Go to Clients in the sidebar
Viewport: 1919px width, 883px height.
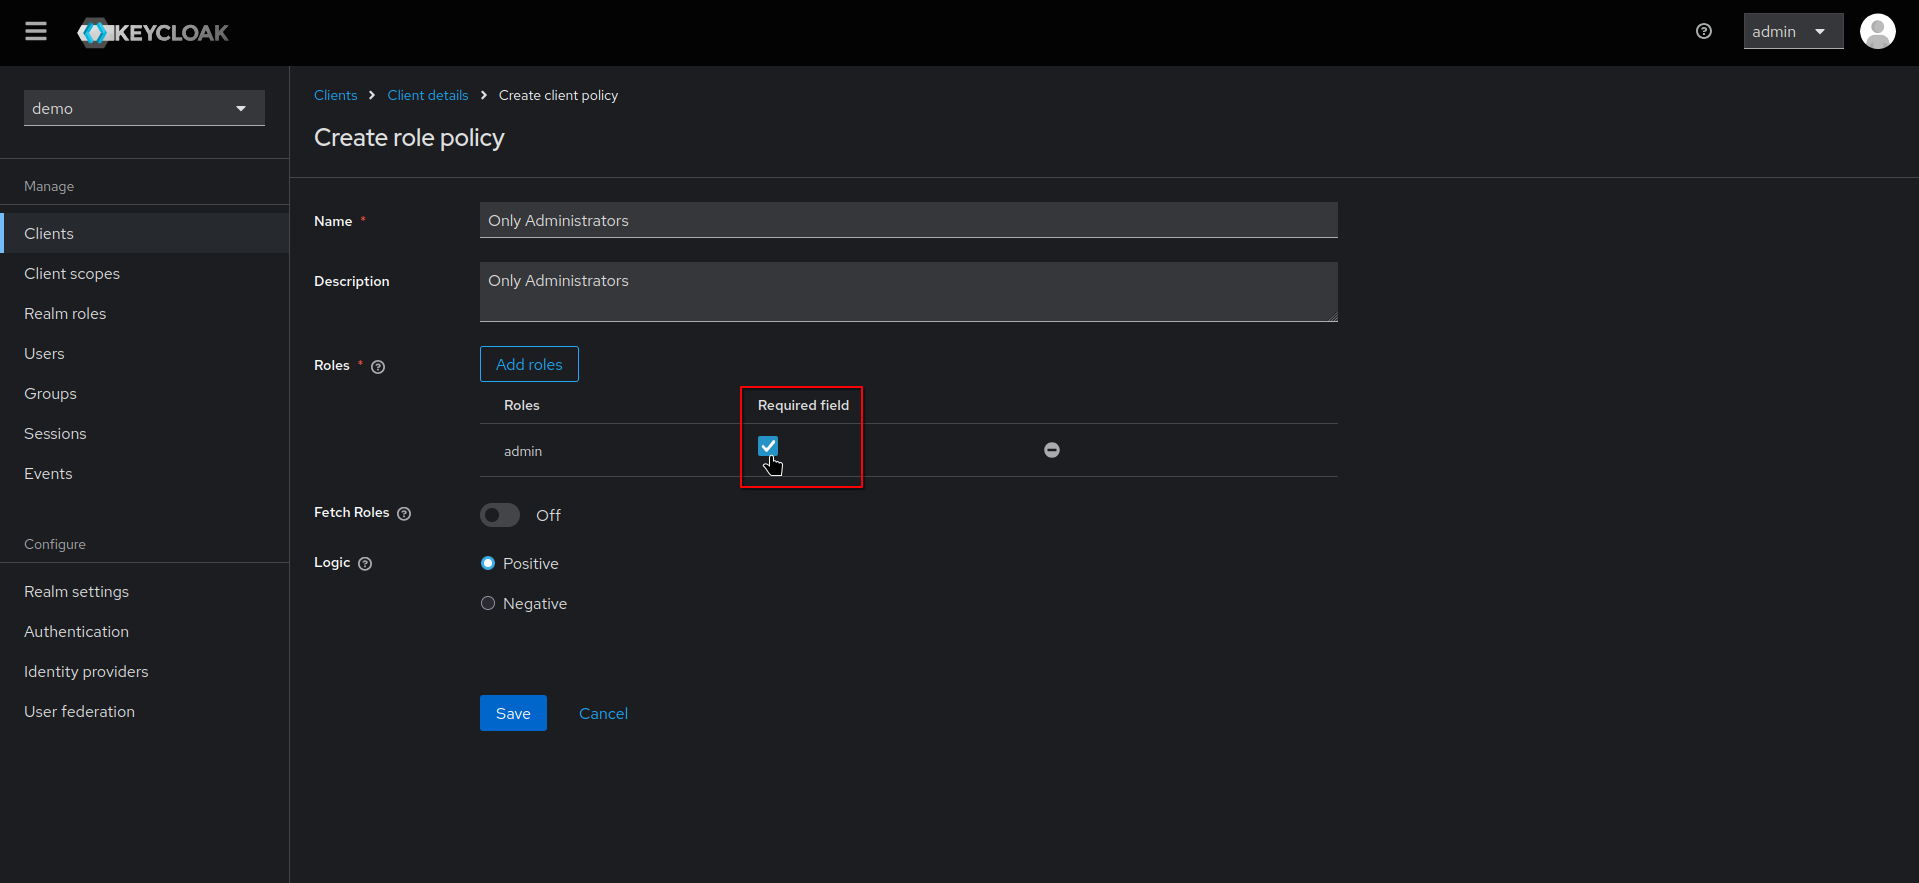point(145,233)
